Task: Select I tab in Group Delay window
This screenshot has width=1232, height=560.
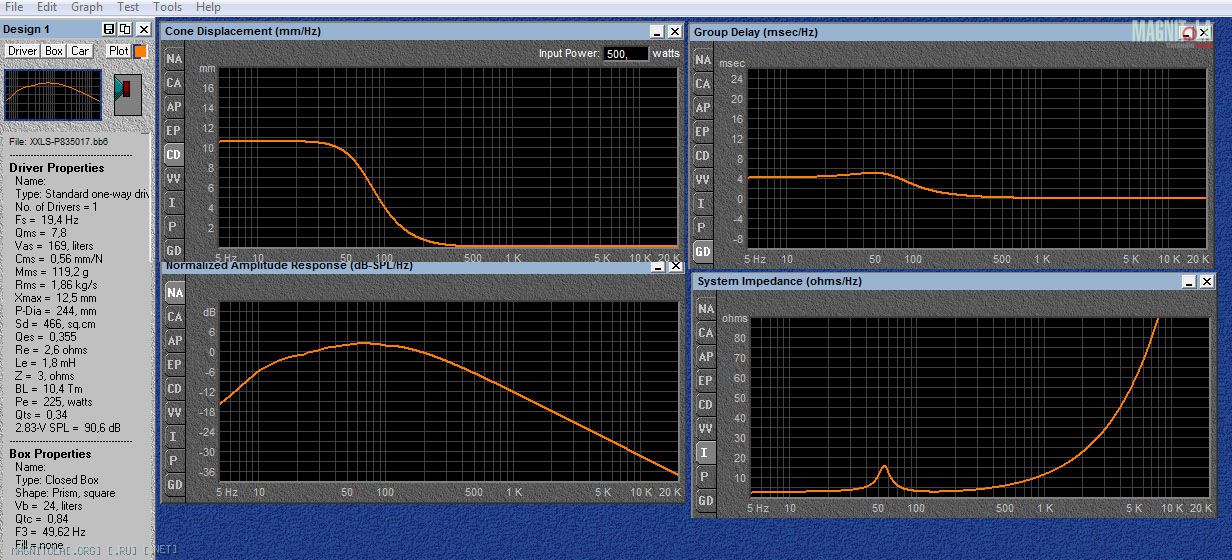Action: (703, 204)
